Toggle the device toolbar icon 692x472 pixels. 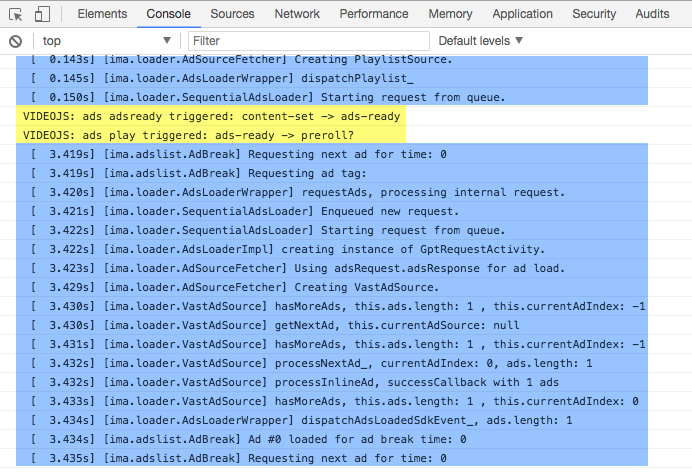[x=42, y=14]
